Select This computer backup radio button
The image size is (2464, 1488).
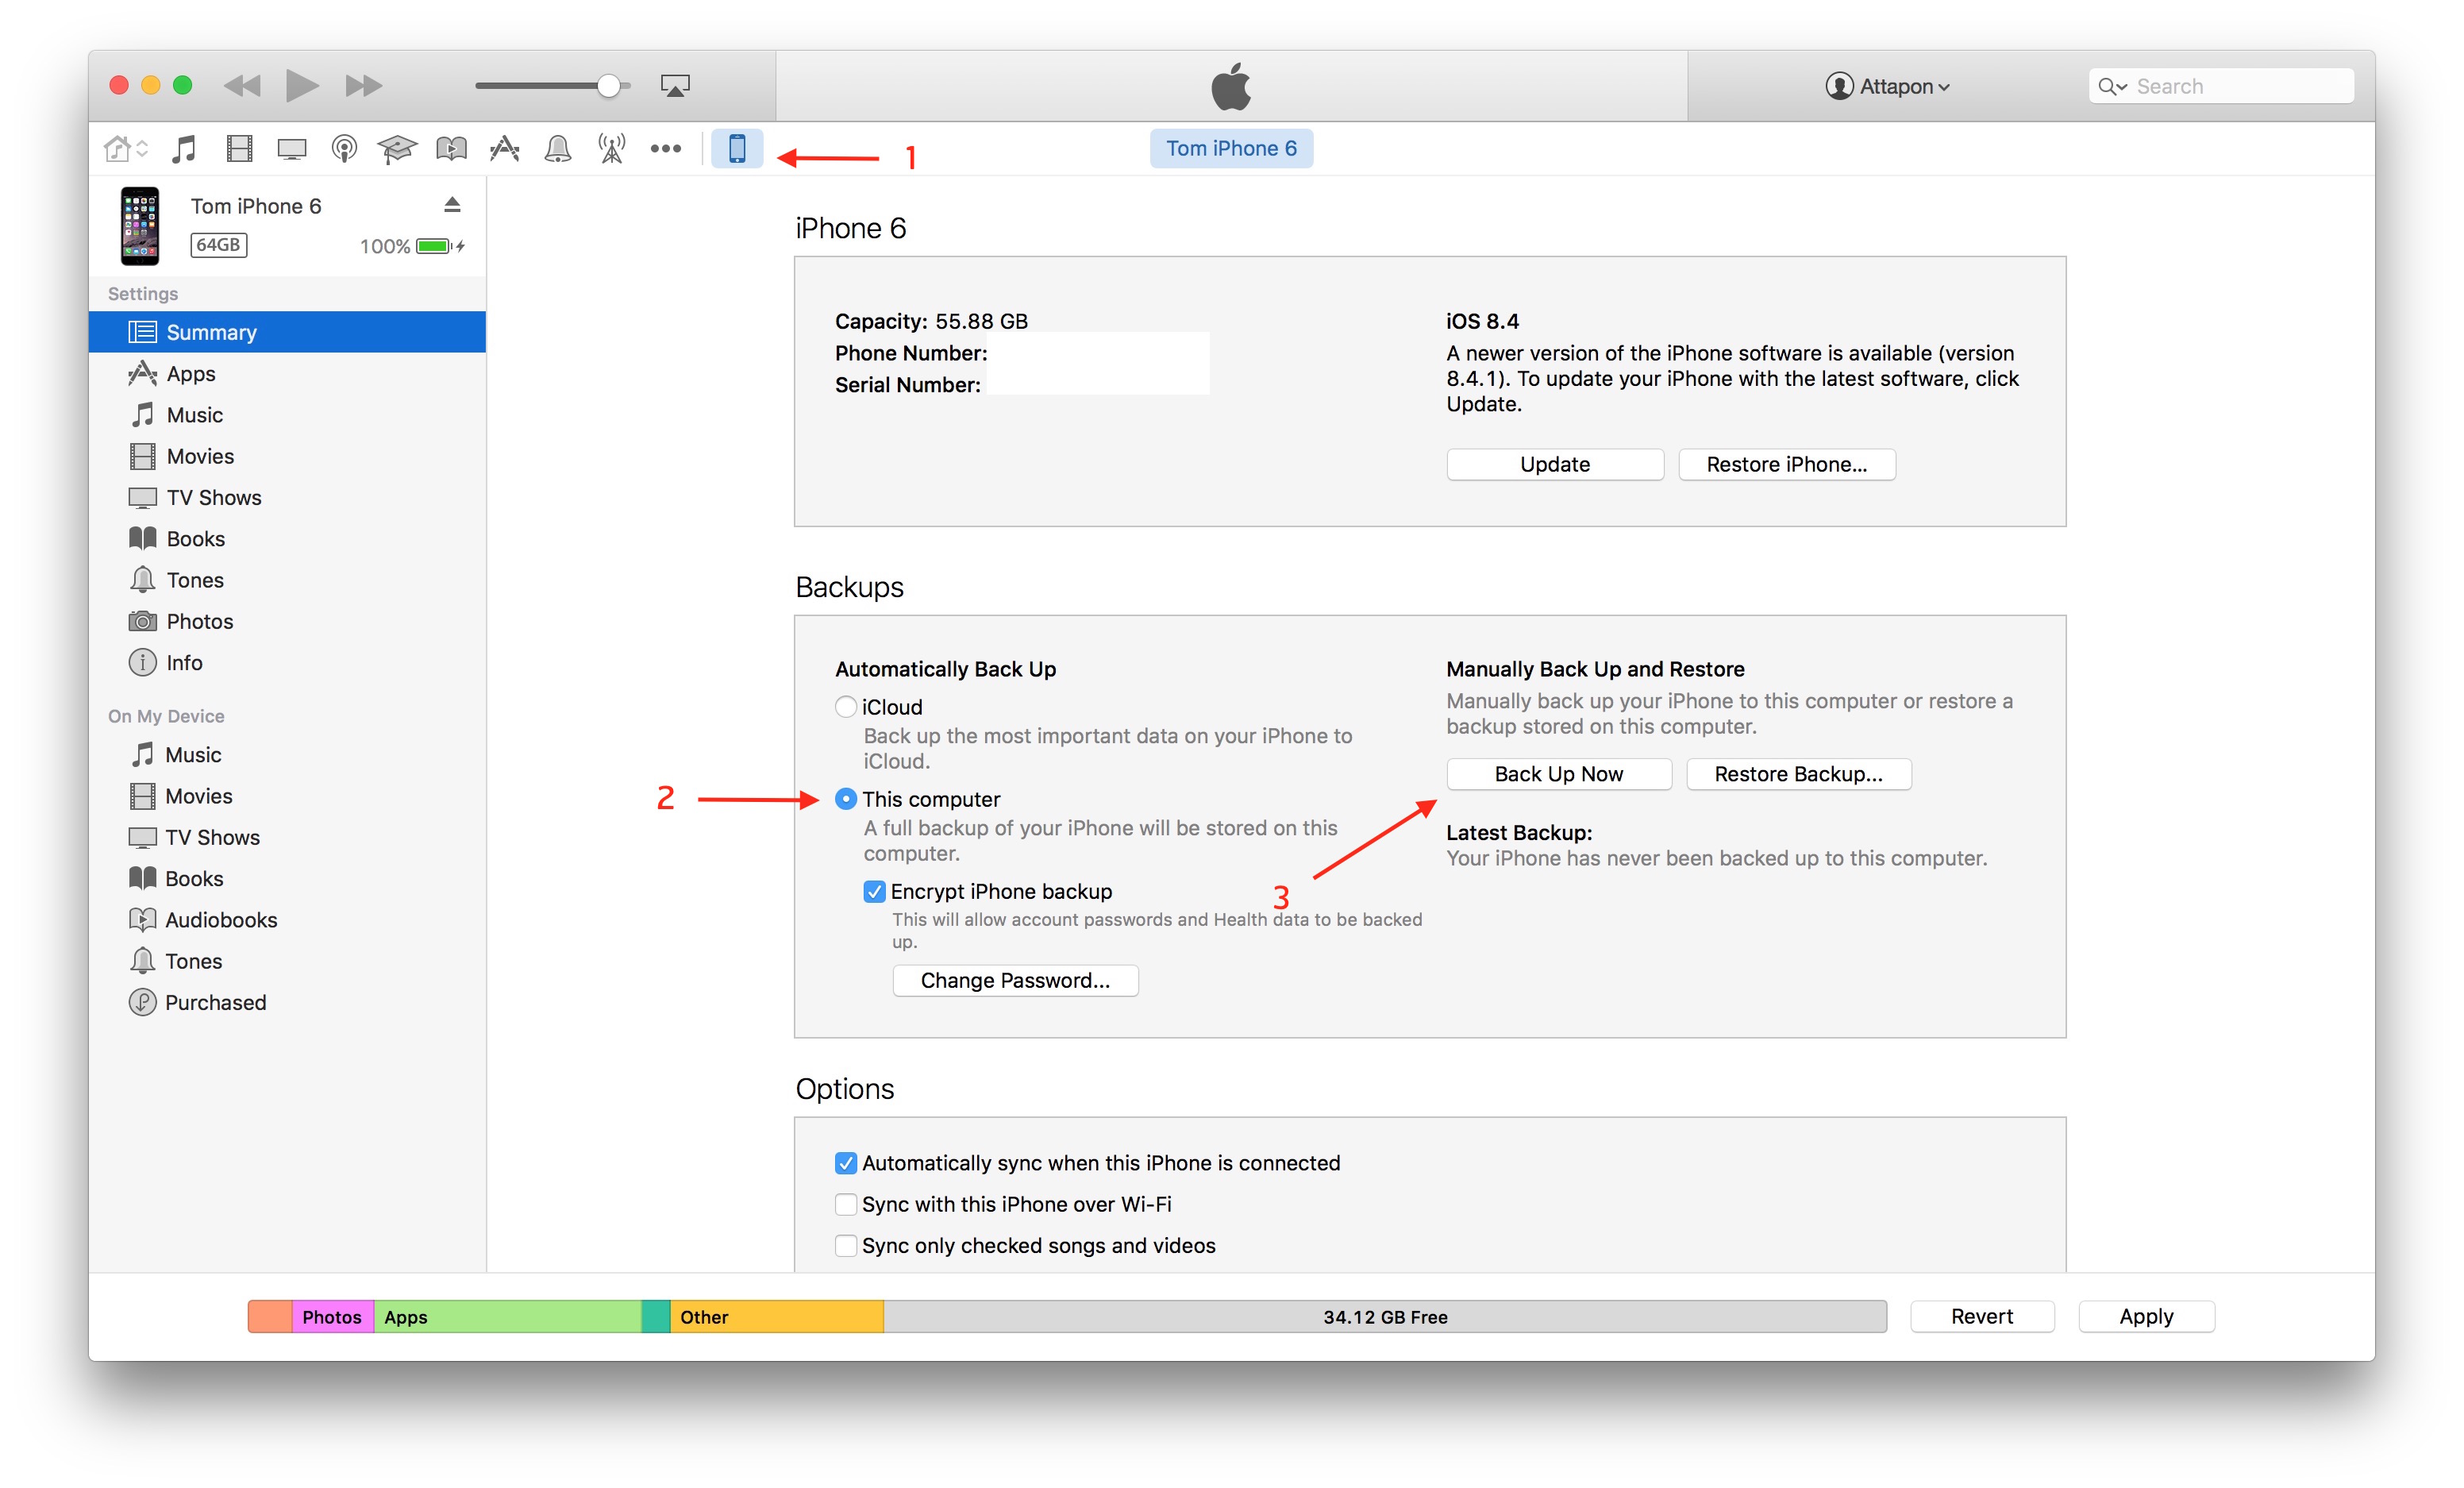point(846,799)
